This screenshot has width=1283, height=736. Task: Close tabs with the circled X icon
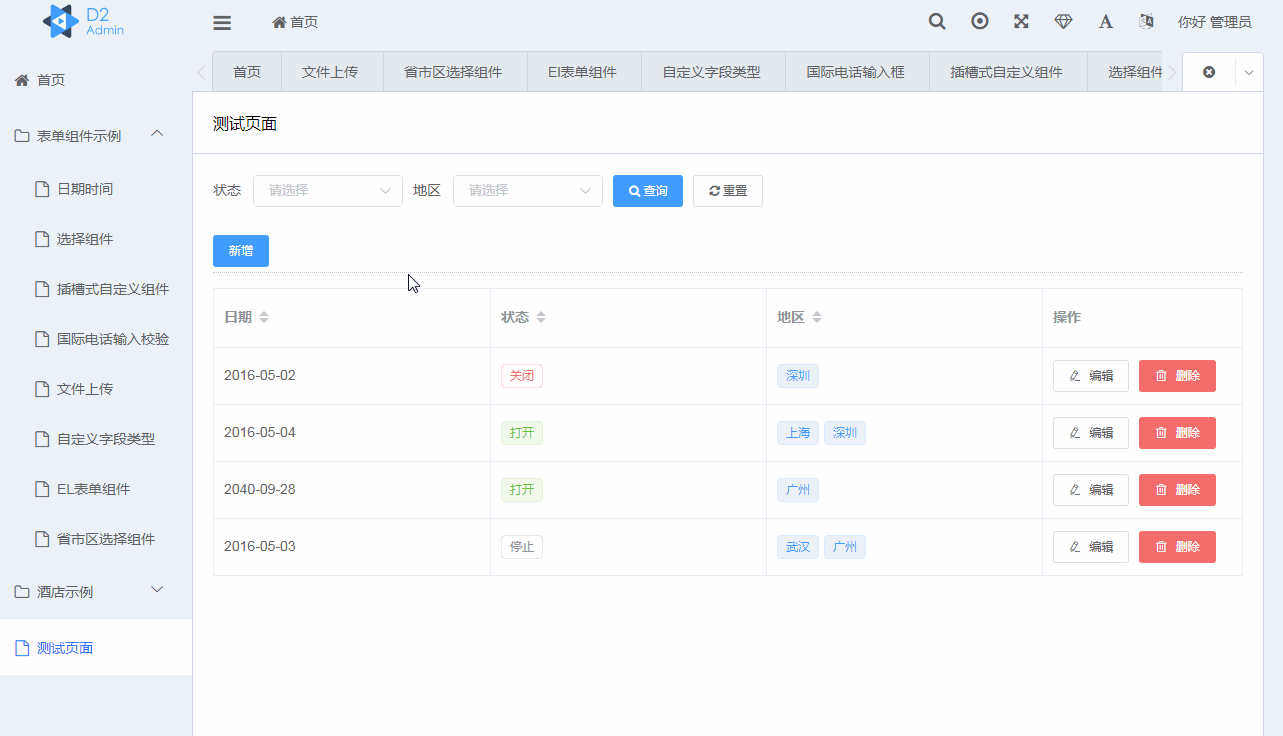[x=1209, y=72]
